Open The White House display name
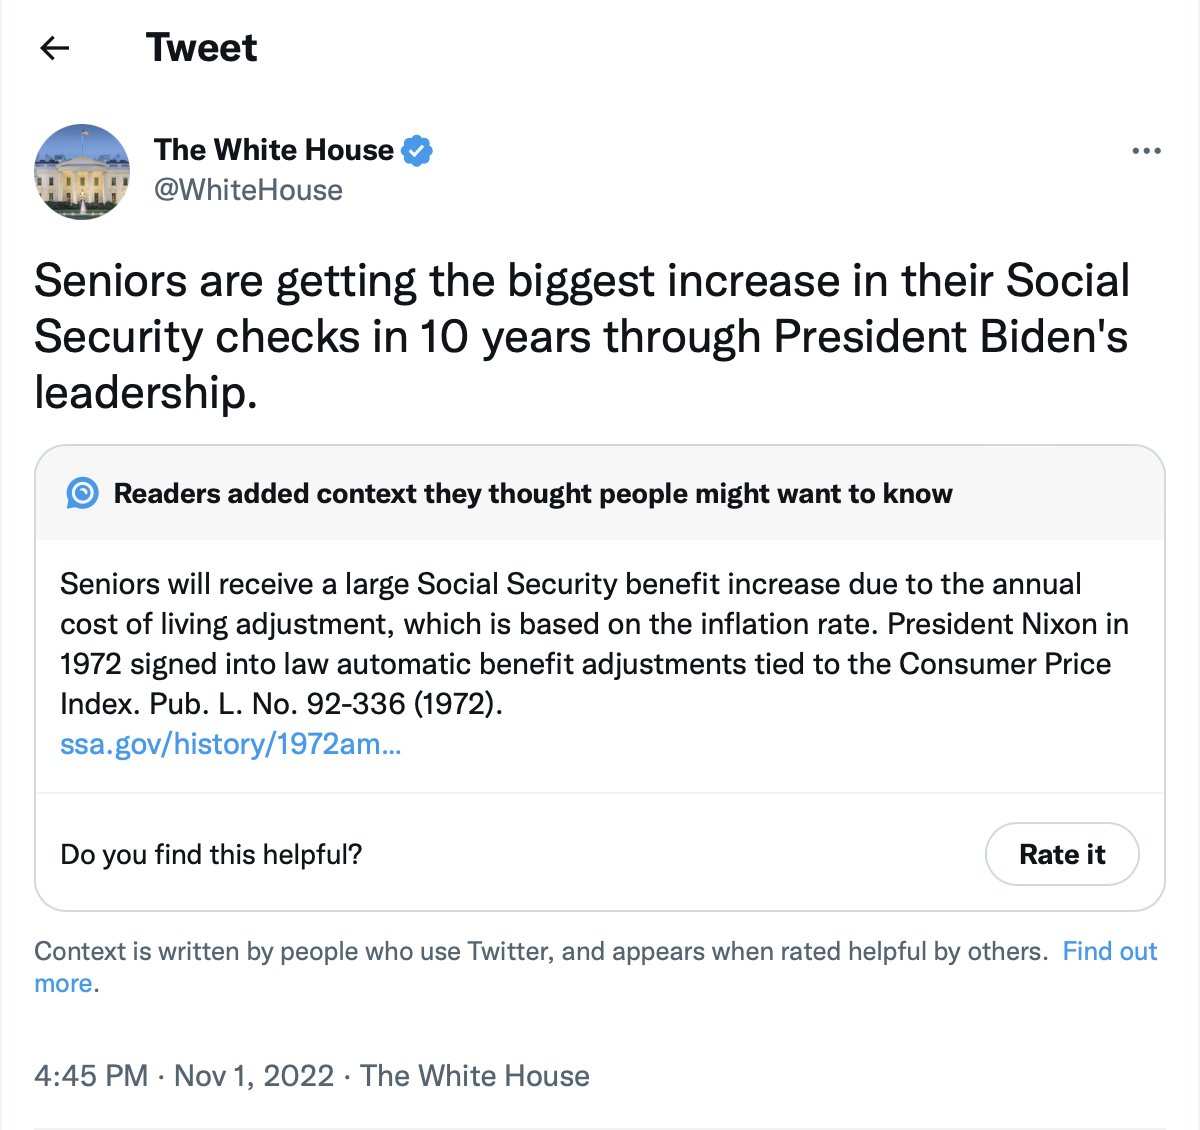1200x1130 pixels. pos(273,150)
